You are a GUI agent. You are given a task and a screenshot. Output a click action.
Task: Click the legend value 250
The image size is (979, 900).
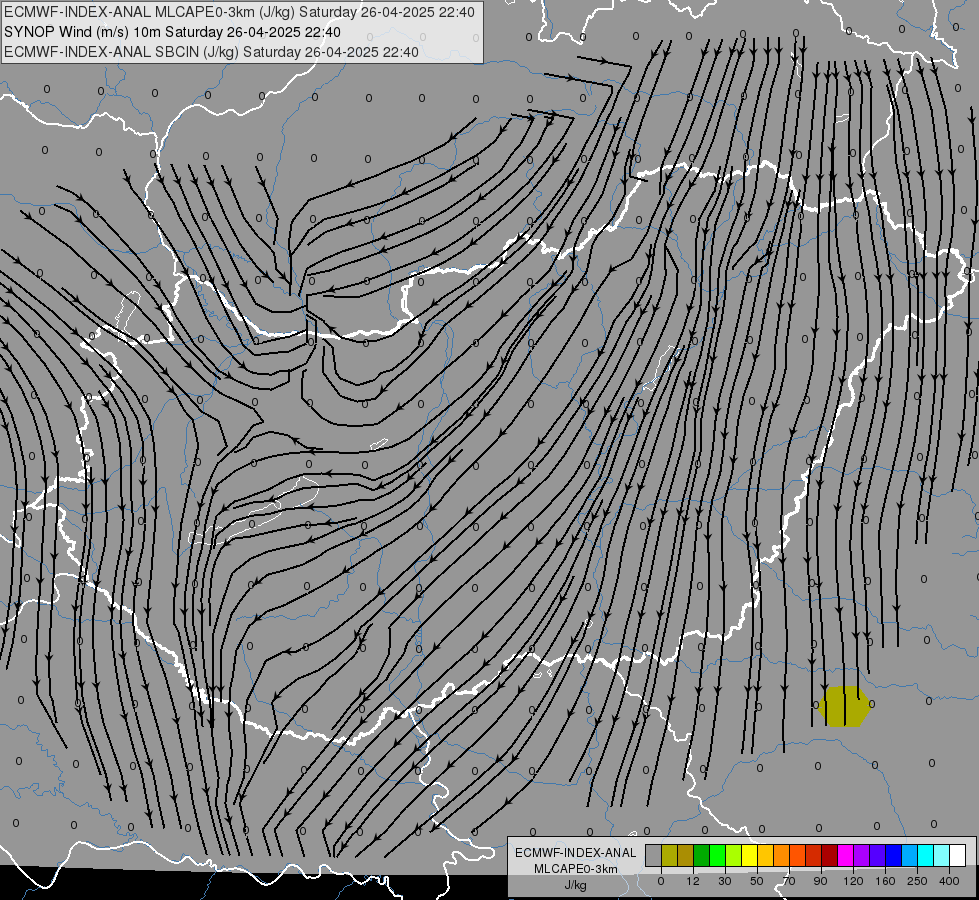[x=917, y=881]
